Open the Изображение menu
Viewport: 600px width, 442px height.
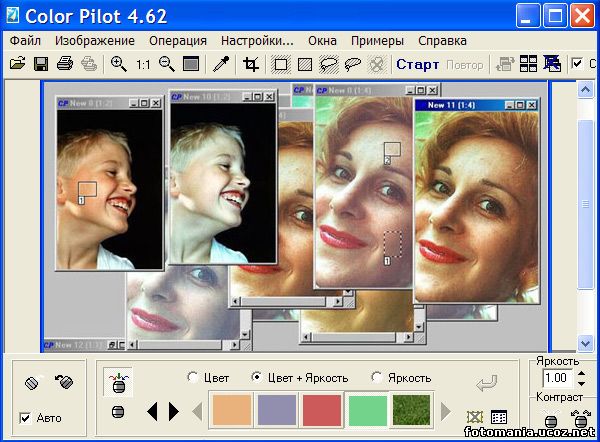[x=95, y=41]
